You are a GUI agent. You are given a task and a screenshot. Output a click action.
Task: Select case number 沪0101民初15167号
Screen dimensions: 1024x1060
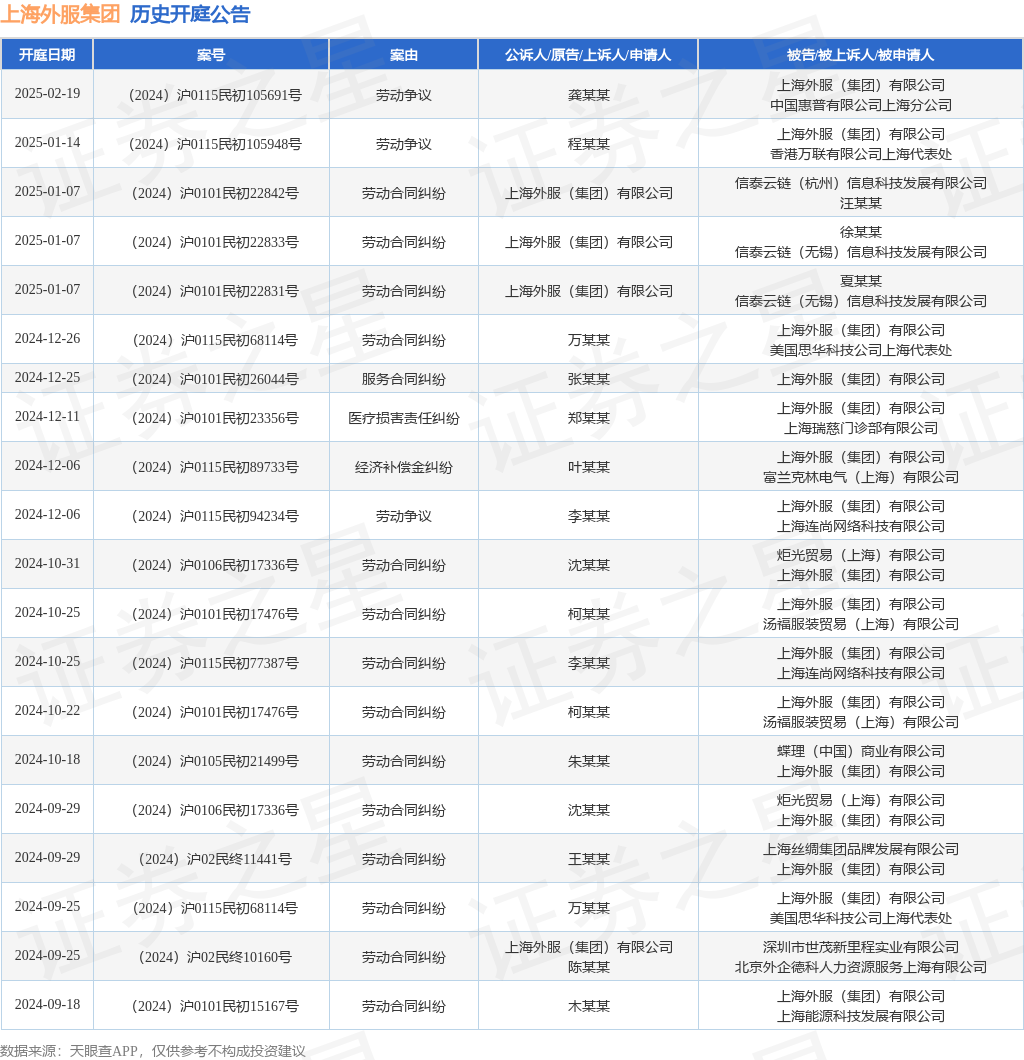pos(239,1007)
